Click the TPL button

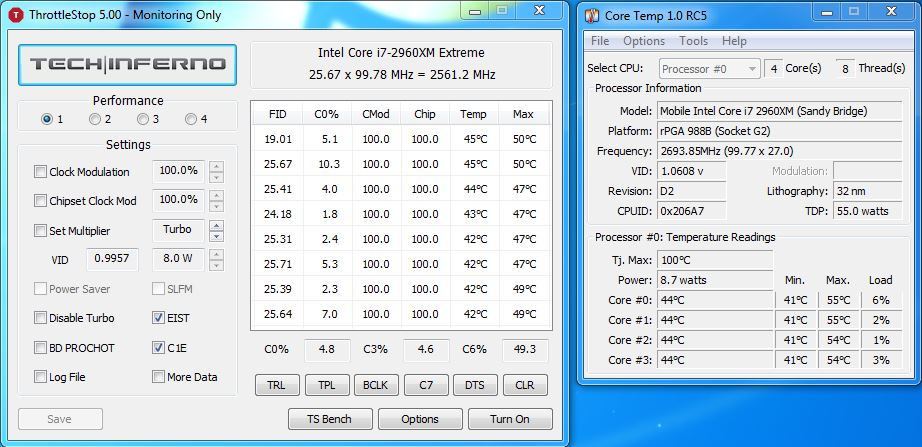click(x=327, y=385)
